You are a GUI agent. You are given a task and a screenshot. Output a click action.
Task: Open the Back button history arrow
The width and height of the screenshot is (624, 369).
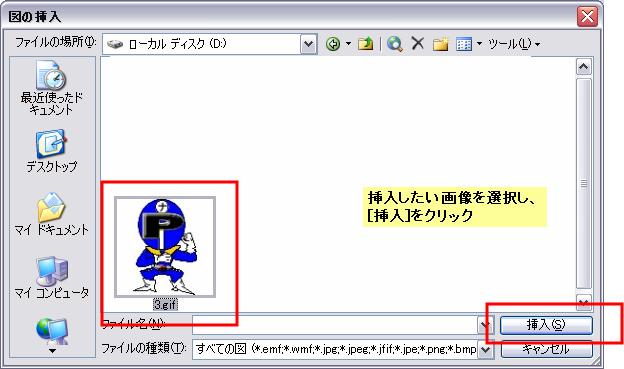click(x=348, y=44)
